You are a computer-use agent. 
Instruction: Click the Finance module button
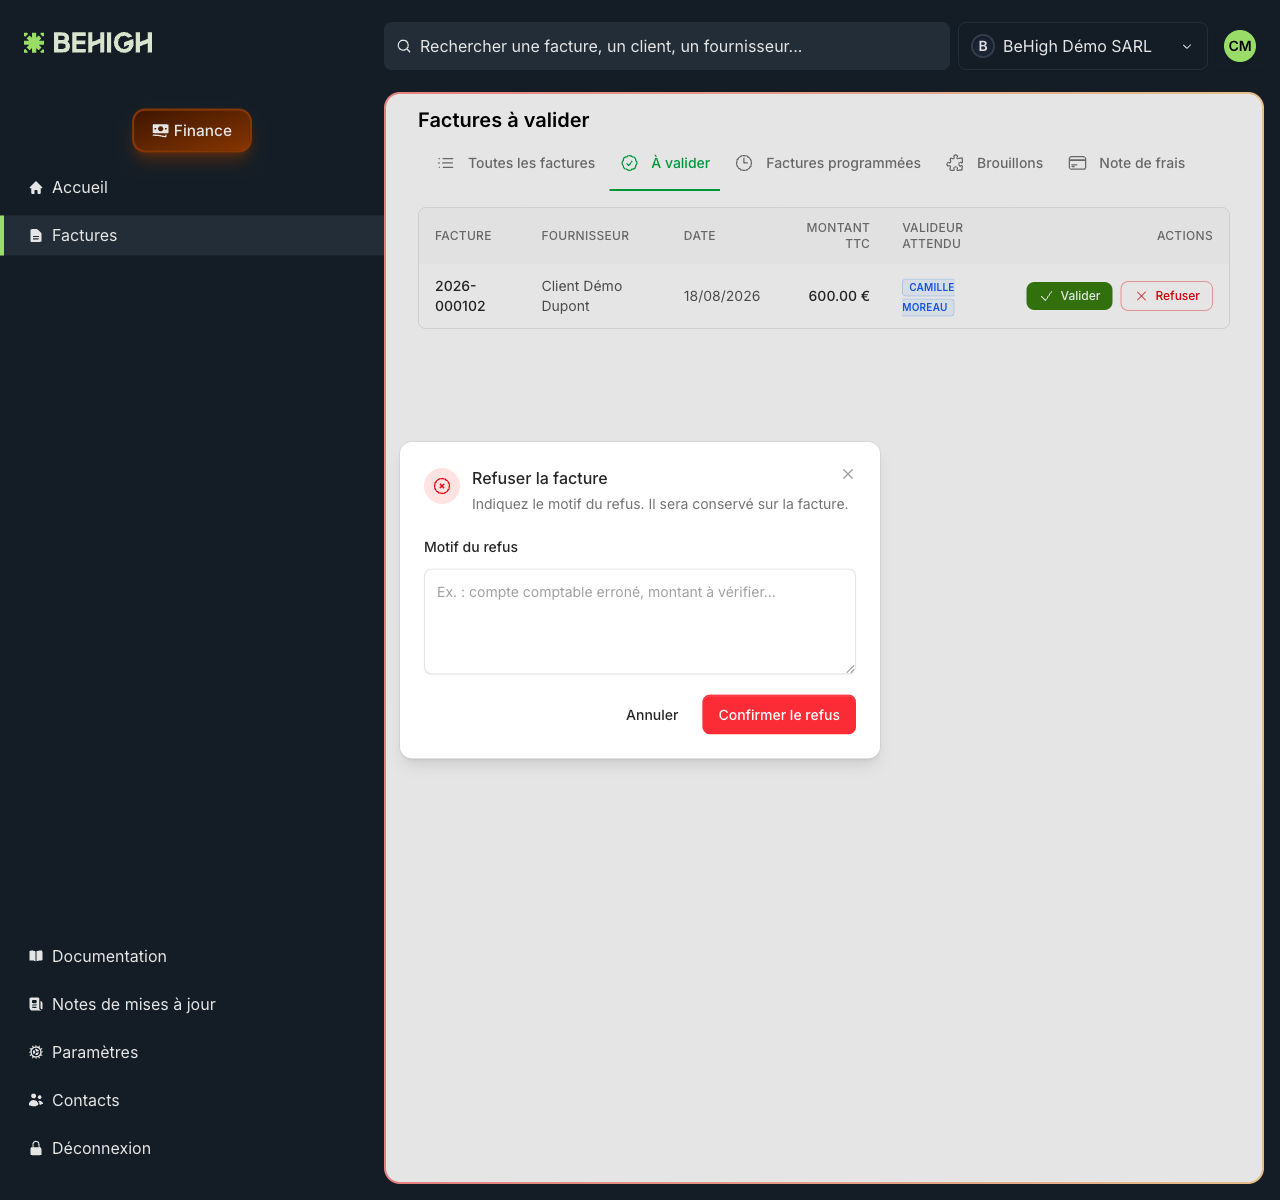[192, 131]
